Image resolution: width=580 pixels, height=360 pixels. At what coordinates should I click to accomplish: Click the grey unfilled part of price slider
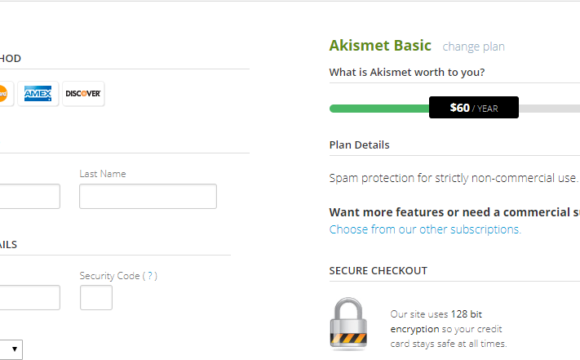[549, 108]
